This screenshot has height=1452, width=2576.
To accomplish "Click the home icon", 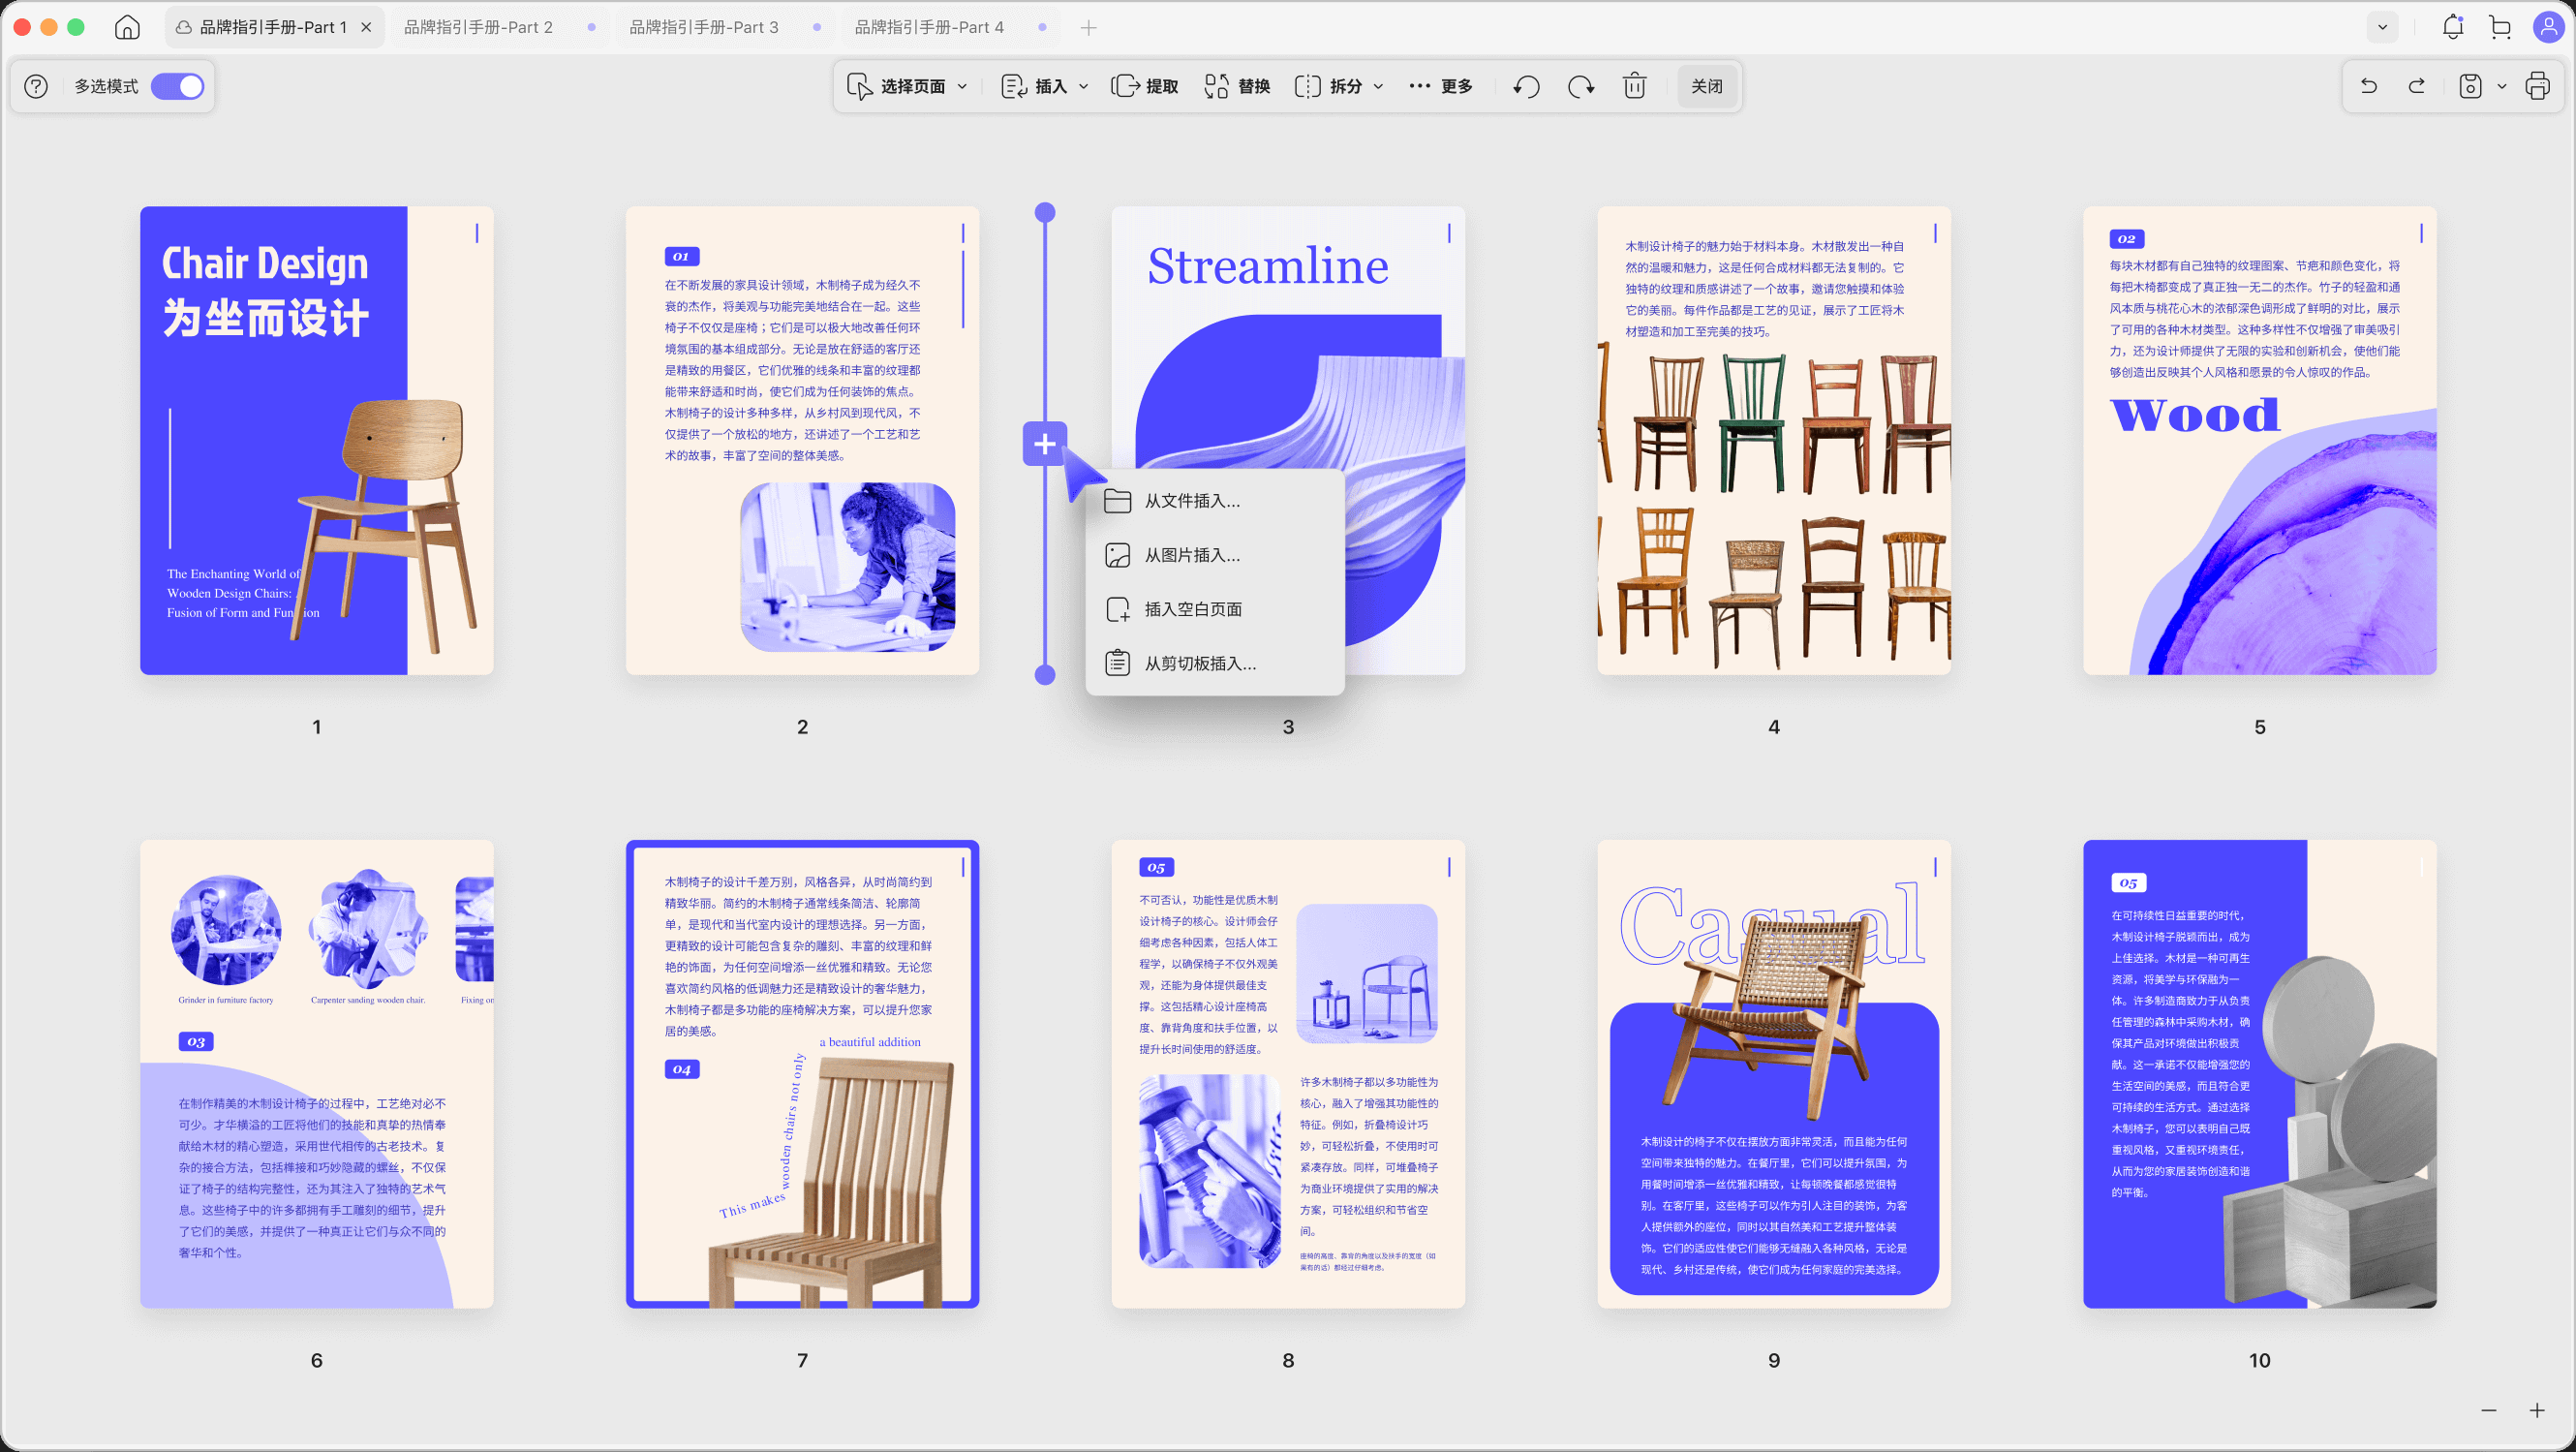I will tap(127, 27).
